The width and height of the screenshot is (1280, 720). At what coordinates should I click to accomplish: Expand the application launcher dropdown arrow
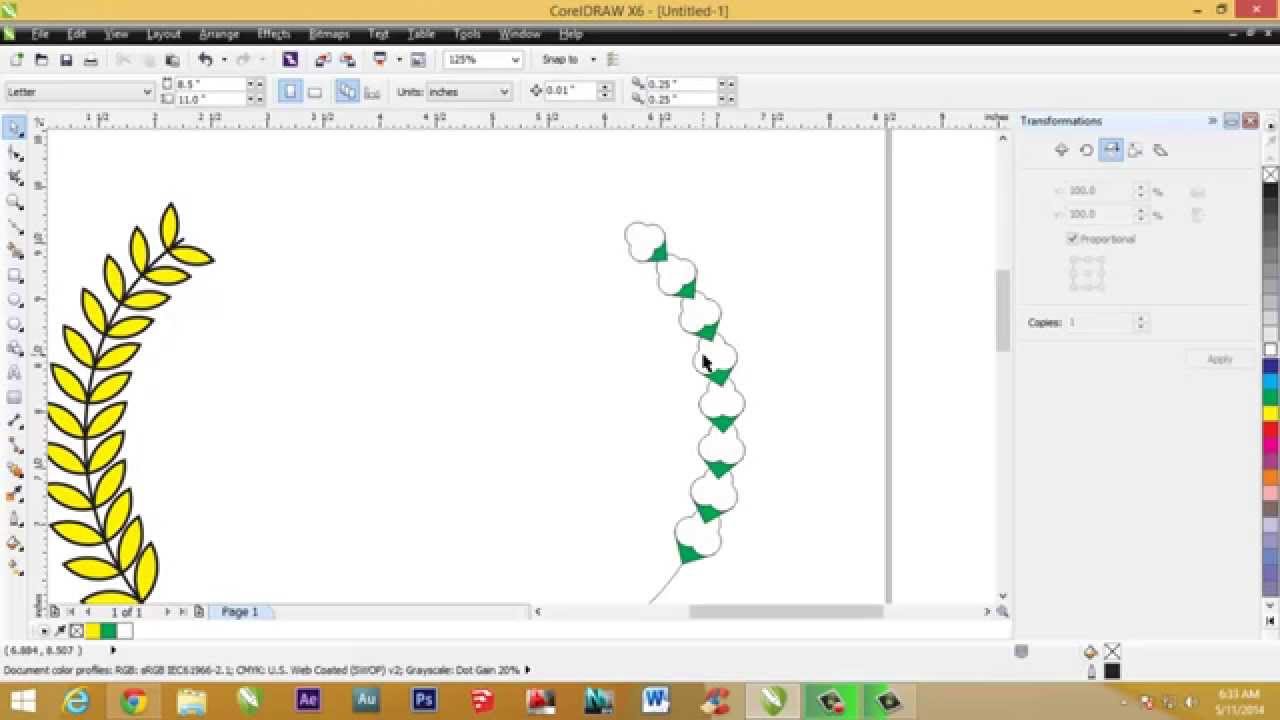[399, 60]
